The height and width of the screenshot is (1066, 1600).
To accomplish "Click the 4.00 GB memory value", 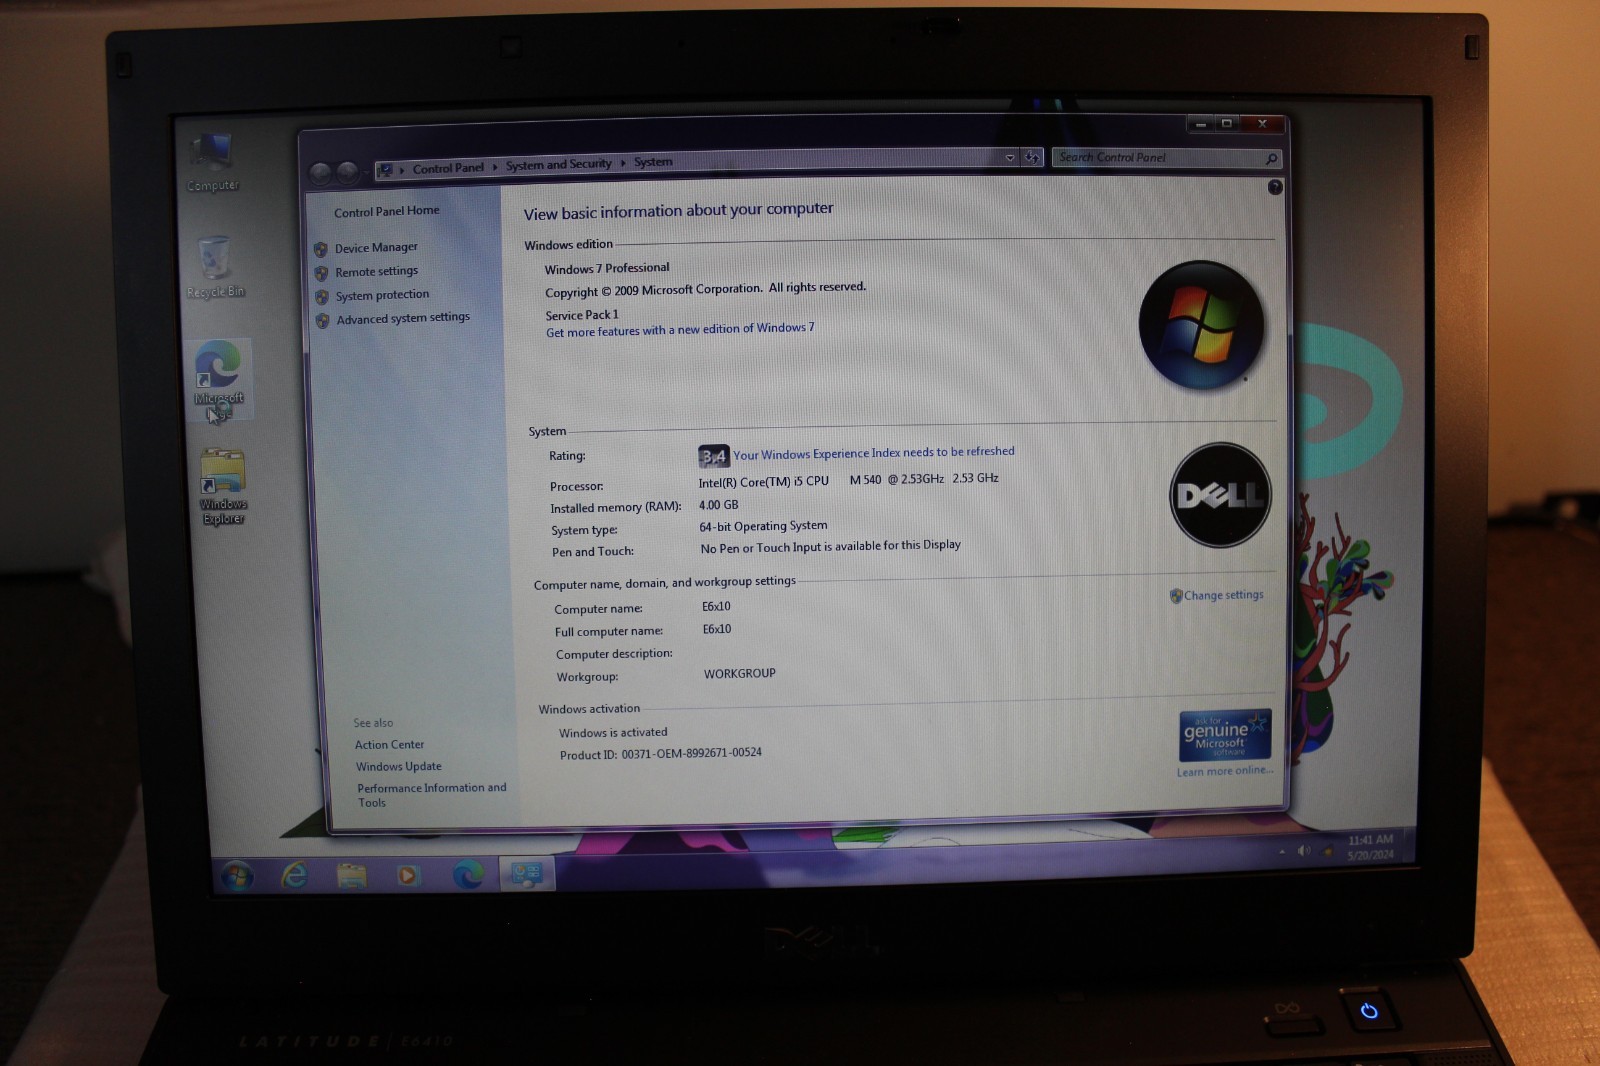I will point(718,505).
